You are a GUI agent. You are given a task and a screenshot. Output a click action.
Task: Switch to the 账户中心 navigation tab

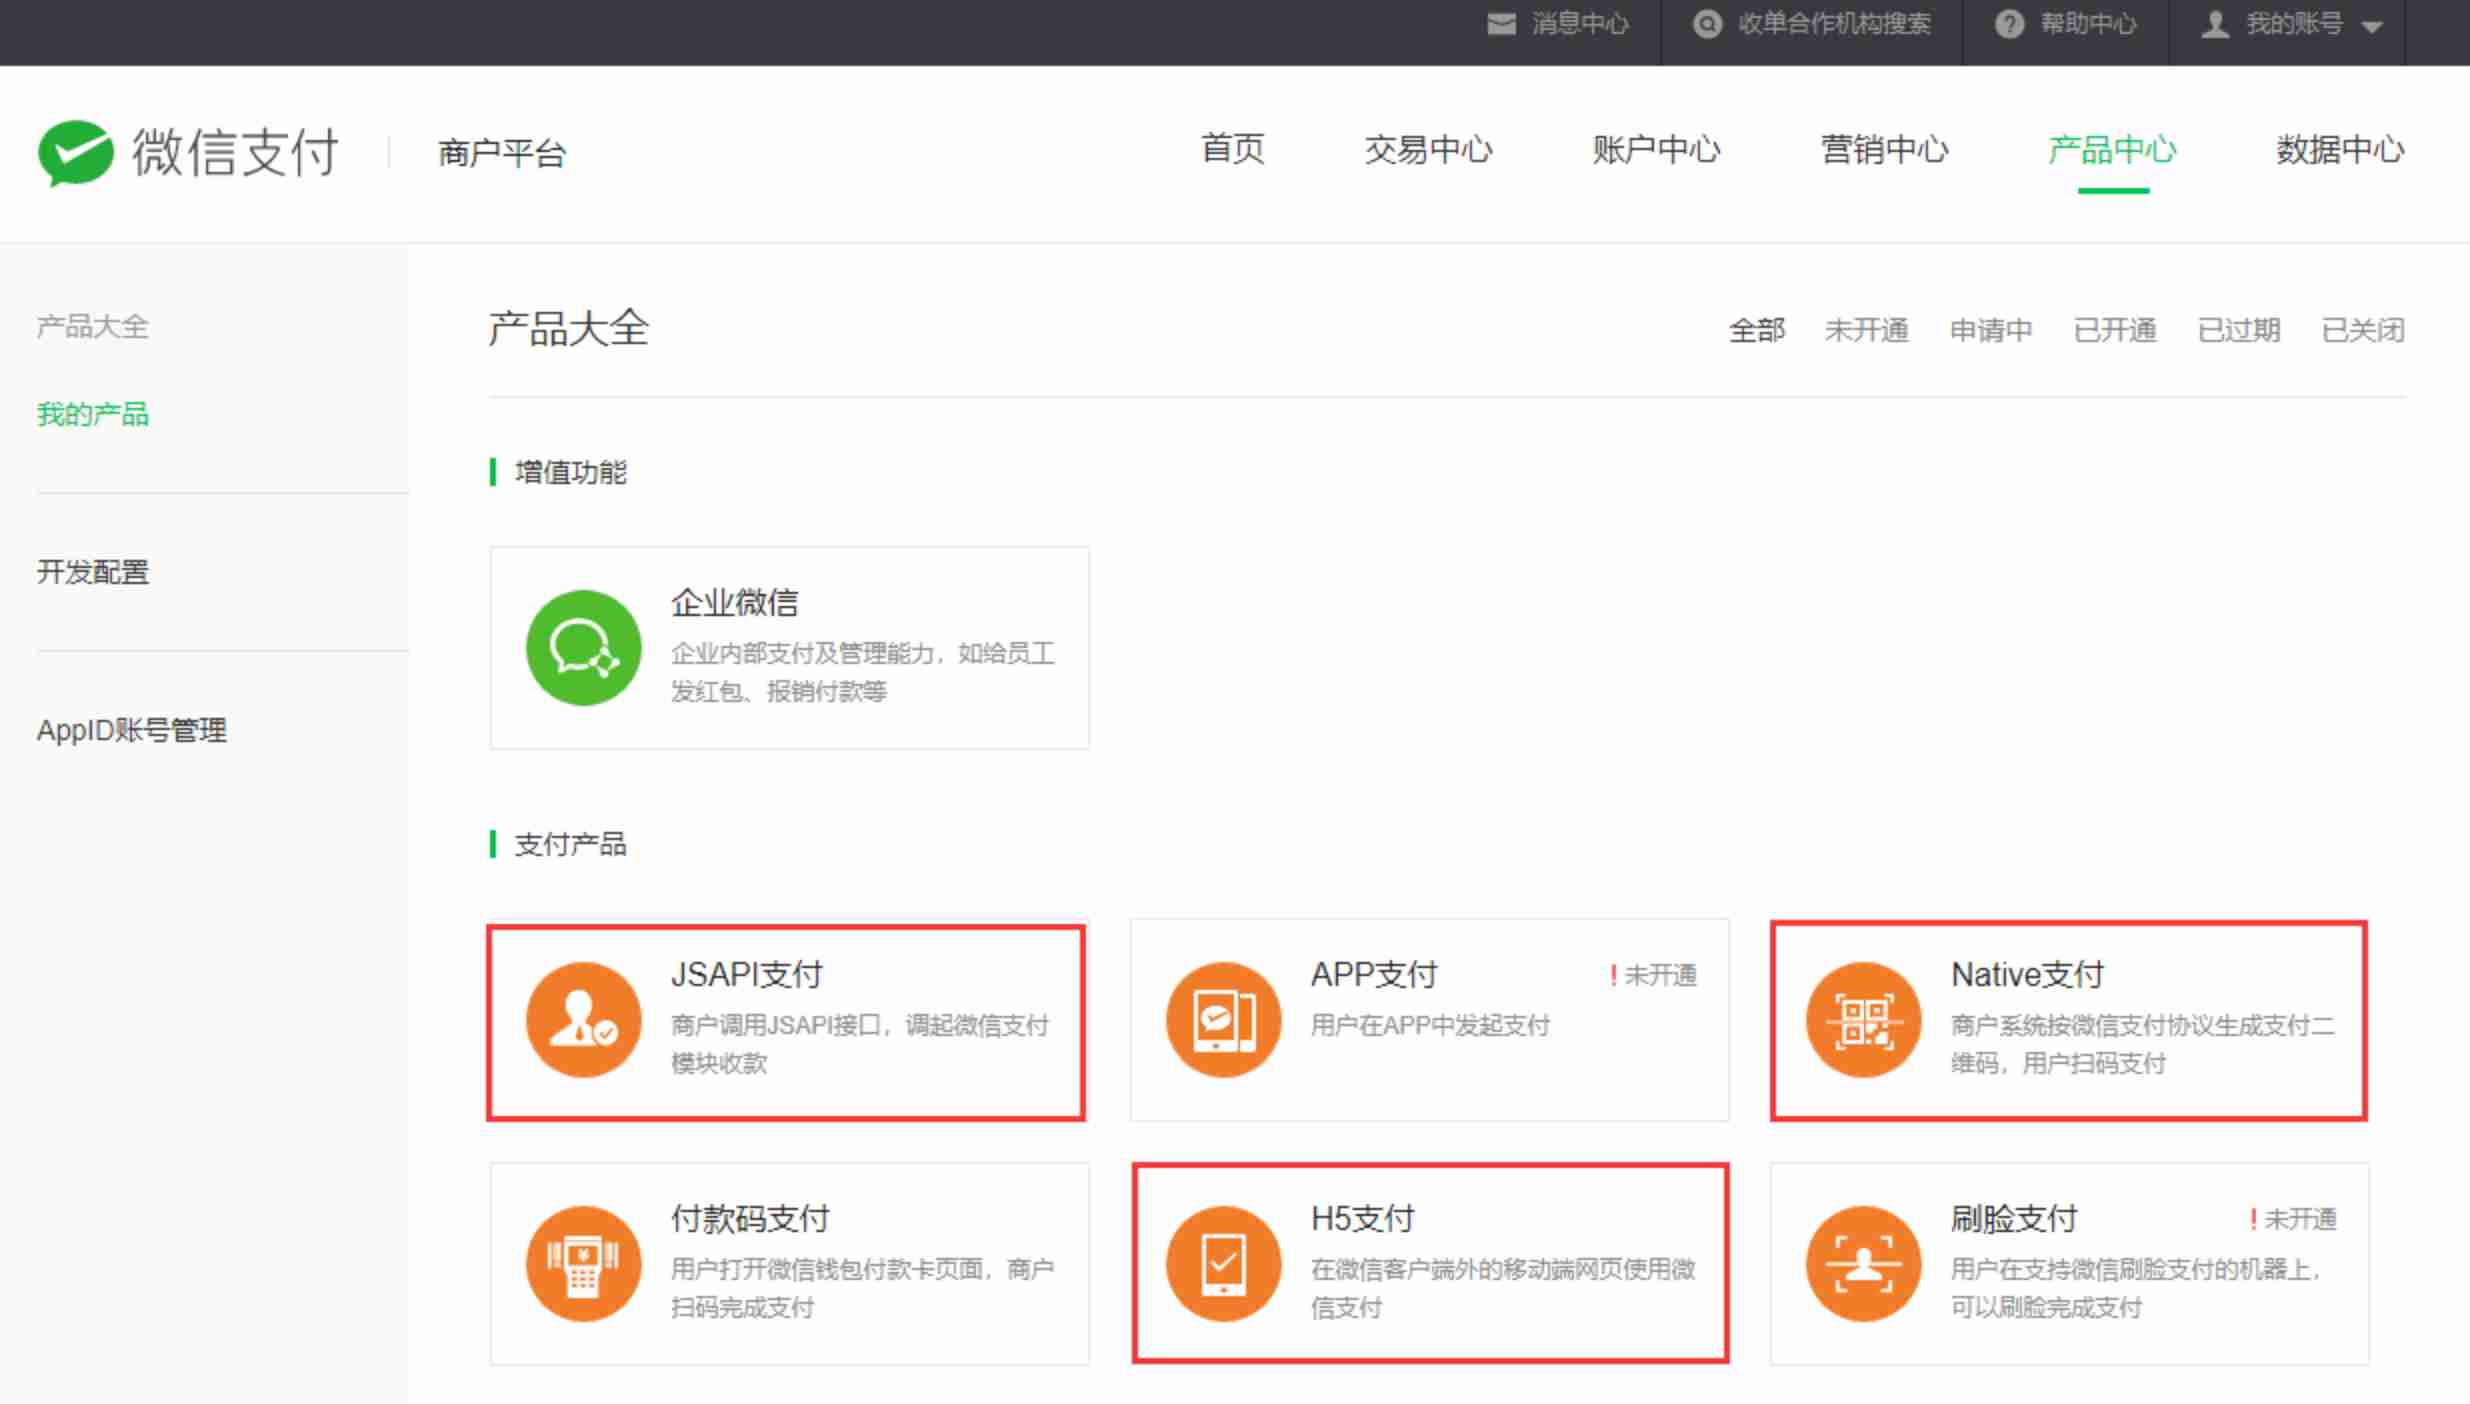click(x=1655, y=150)
